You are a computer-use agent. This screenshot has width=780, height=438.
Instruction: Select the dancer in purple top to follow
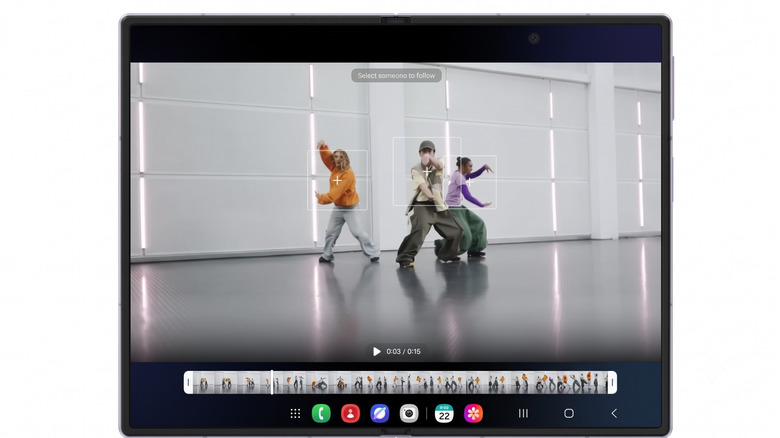tap(470, 182)
